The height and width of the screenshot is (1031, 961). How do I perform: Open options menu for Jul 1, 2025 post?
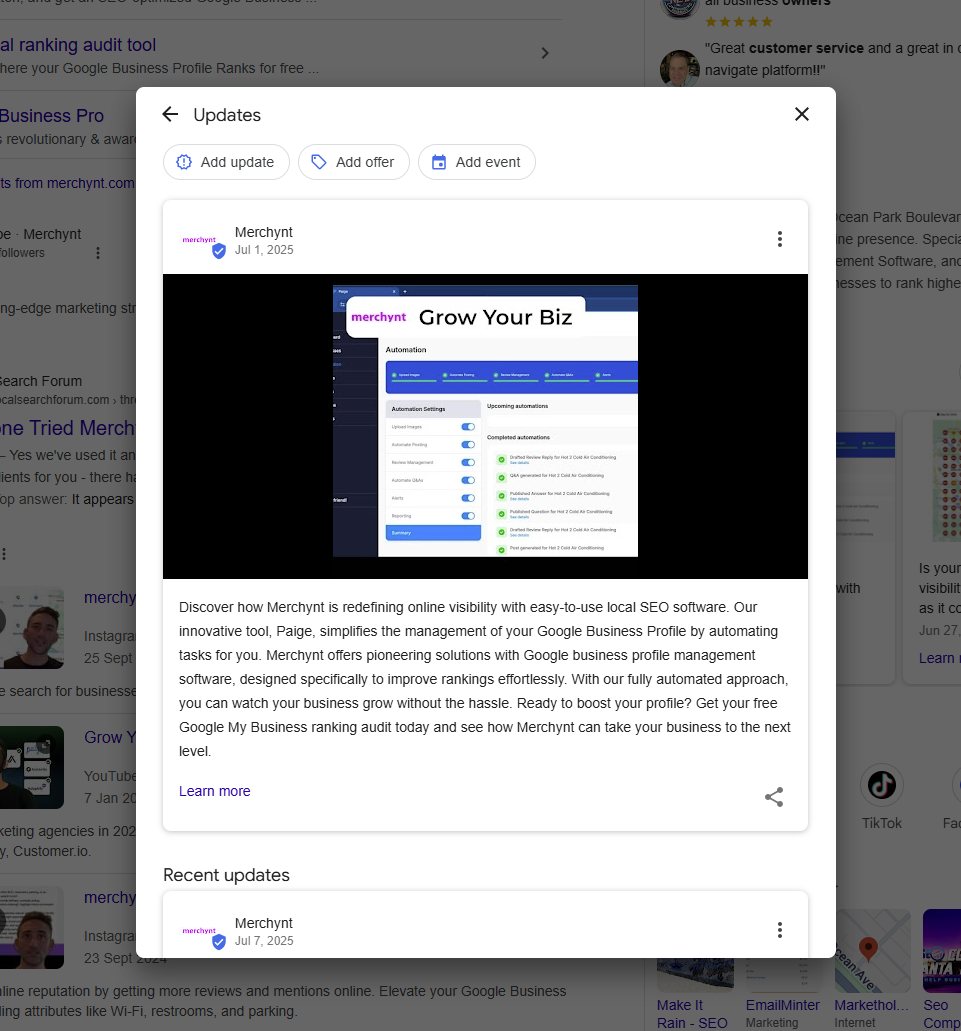point(780,239)
